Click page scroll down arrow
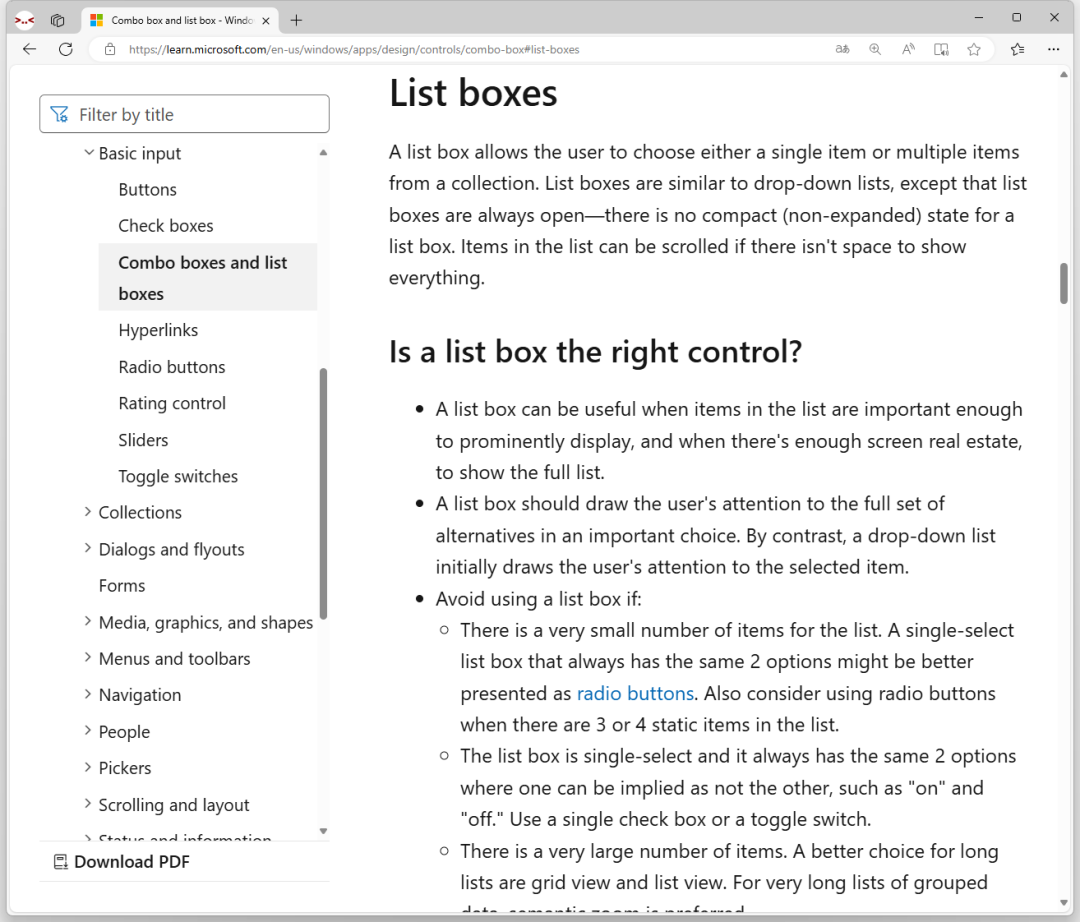The image size is (1080, 922). (x=1063, y=903)
